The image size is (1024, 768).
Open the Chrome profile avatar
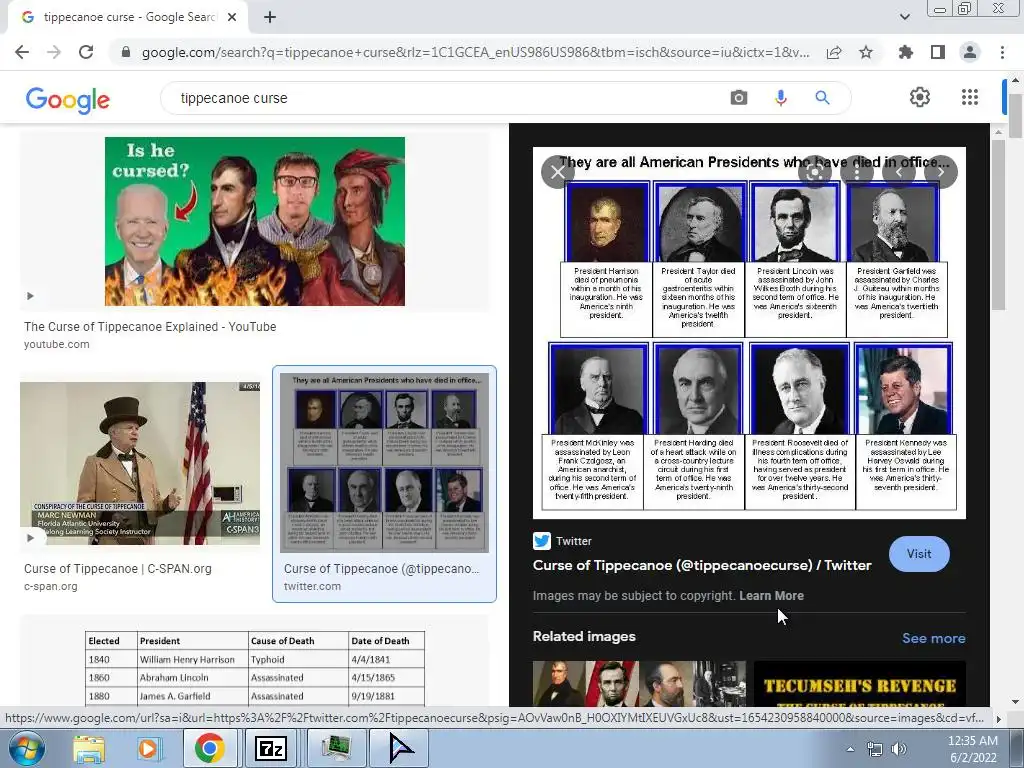point(970,52)
